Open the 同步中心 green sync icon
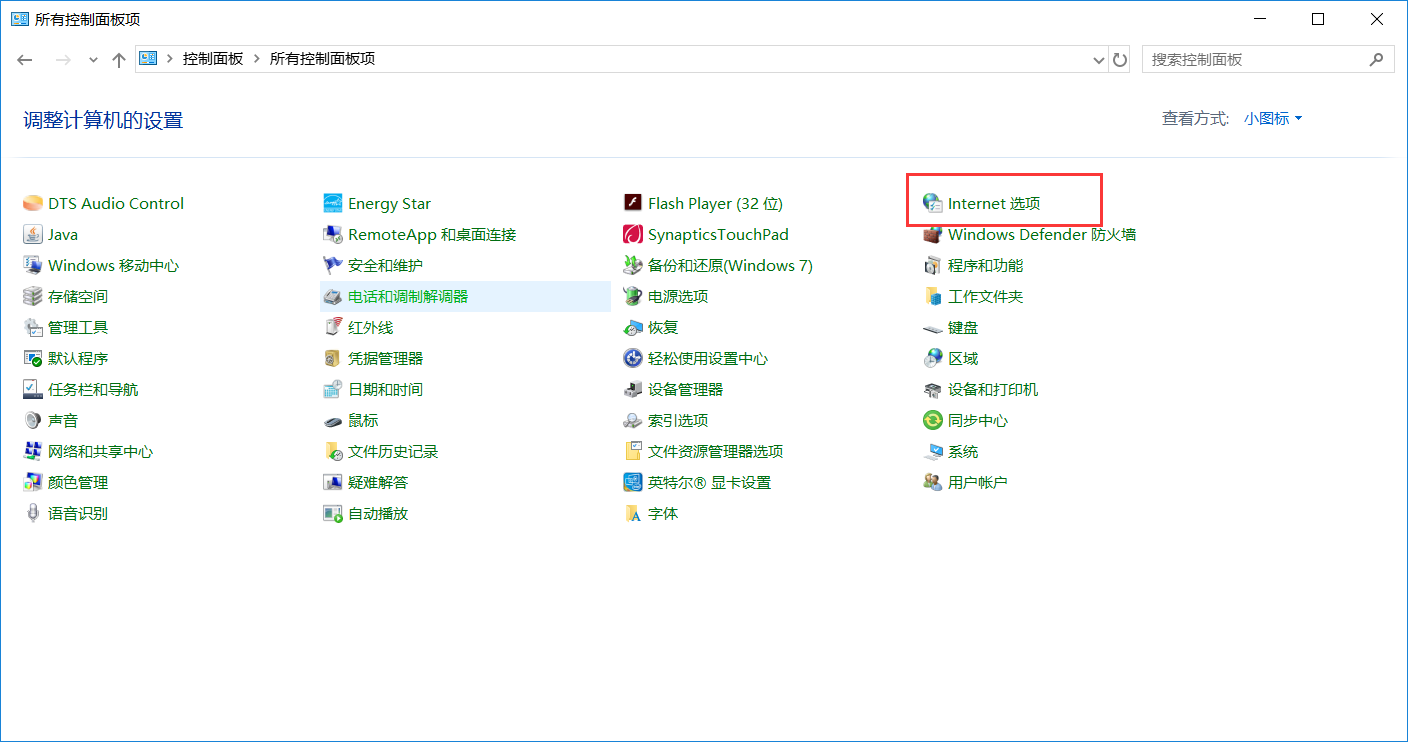Viewport: 1408px width, 742px height. click(x=932, y=421)
